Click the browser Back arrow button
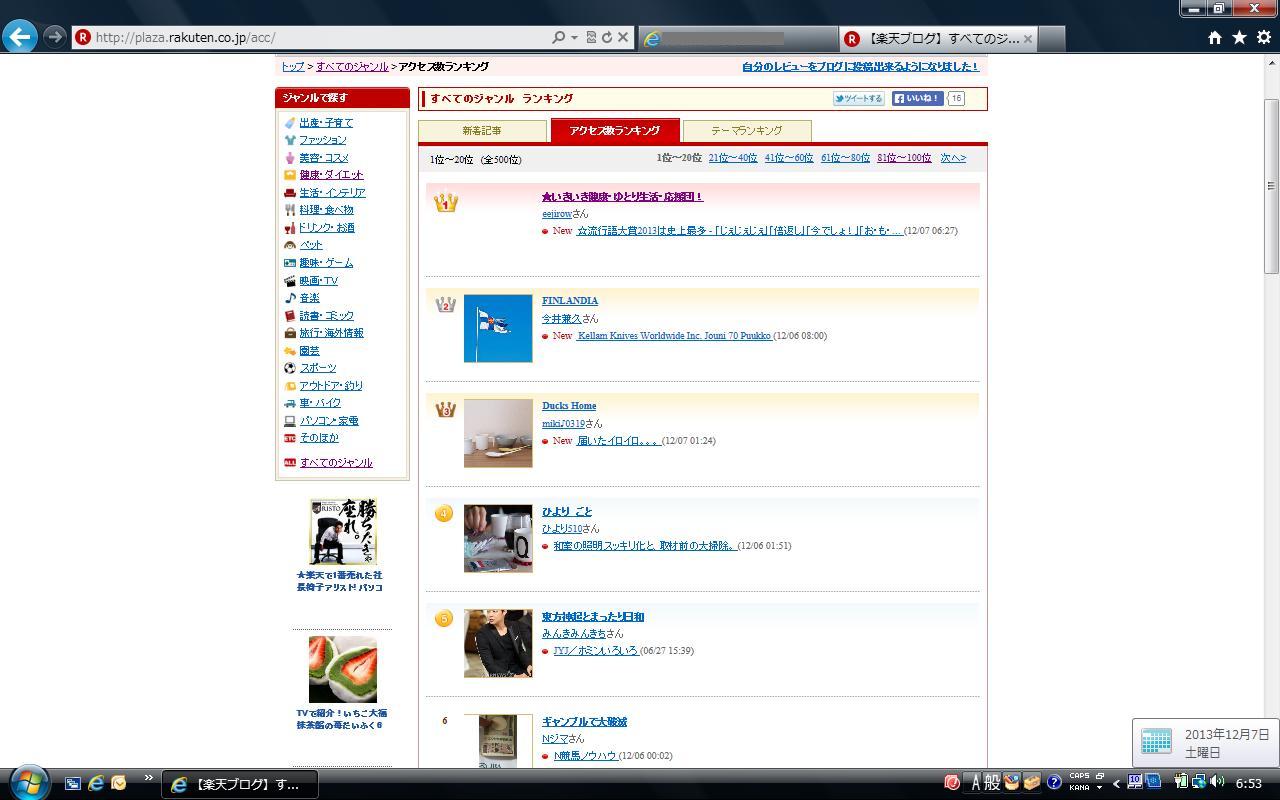 (x=20, y=37)
